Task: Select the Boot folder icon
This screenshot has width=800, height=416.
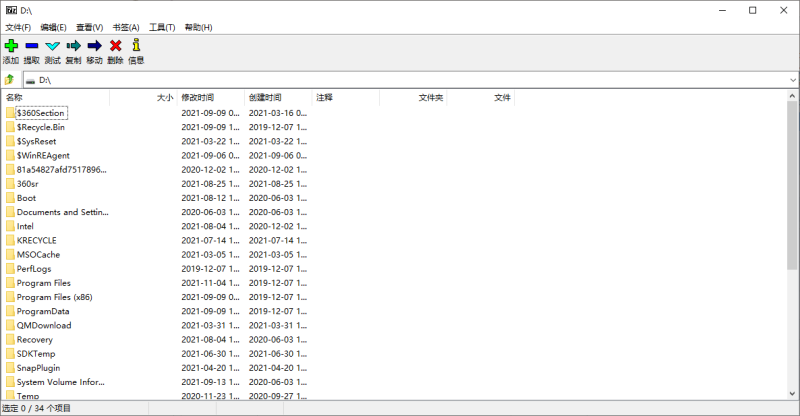Action: point(11,198)
